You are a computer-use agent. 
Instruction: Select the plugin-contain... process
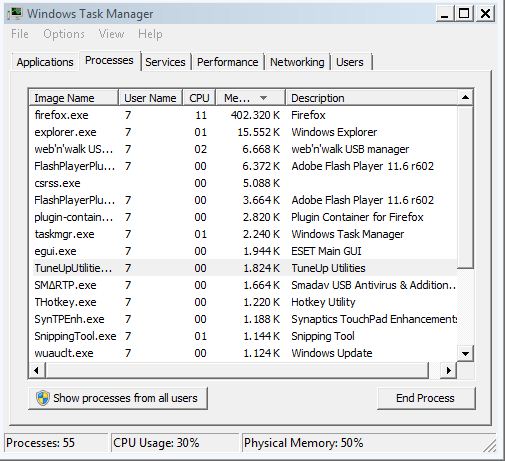tap(243, 217)
